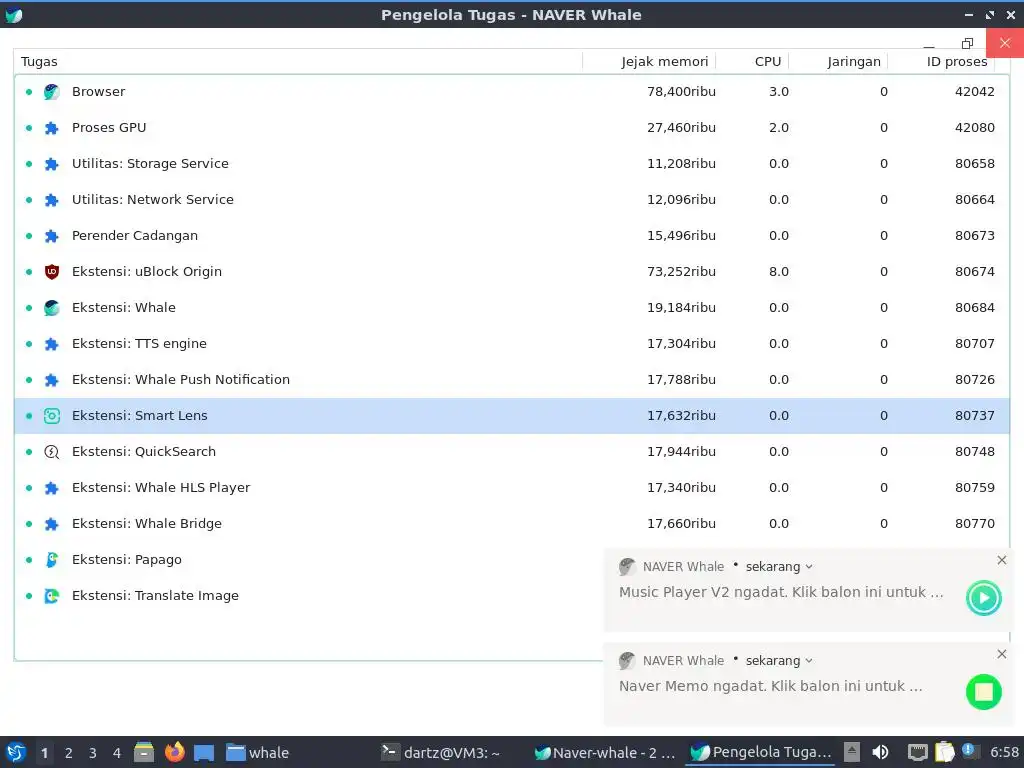Image resolution: width=1024 pixels, height=768 pixels.
Task: Expand the Music Player notification chevron
Action: pos(809,567)
